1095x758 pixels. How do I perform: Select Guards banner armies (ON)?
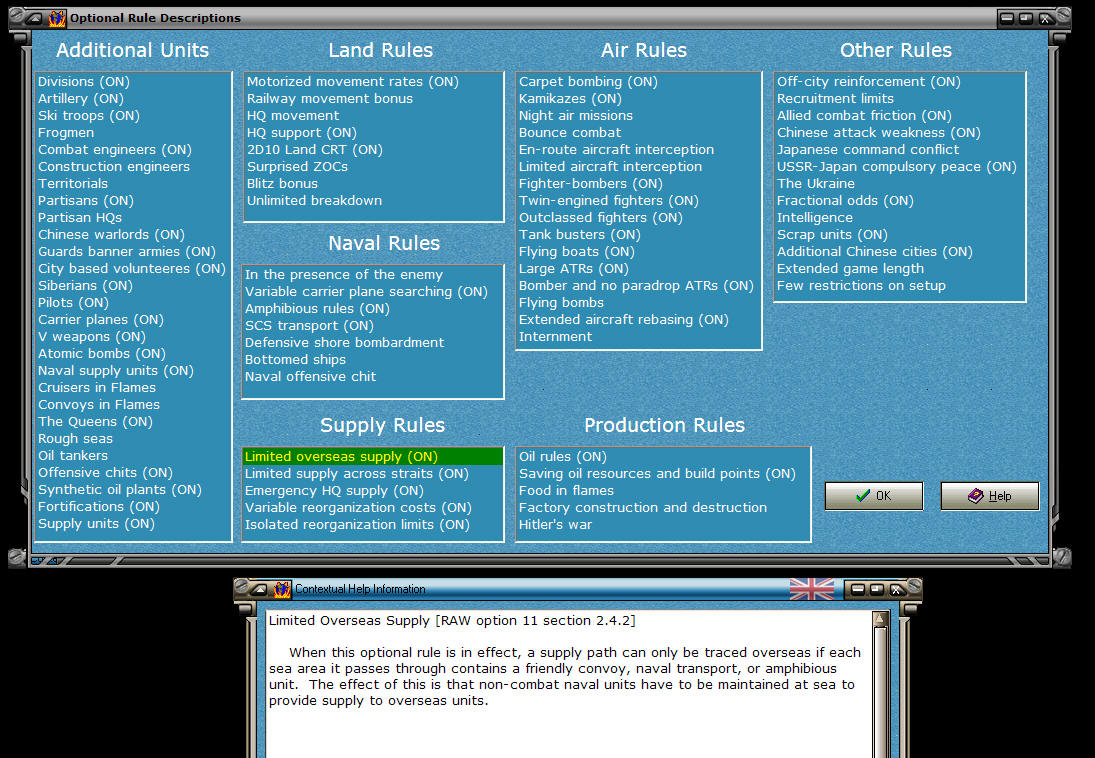(126, 252)
